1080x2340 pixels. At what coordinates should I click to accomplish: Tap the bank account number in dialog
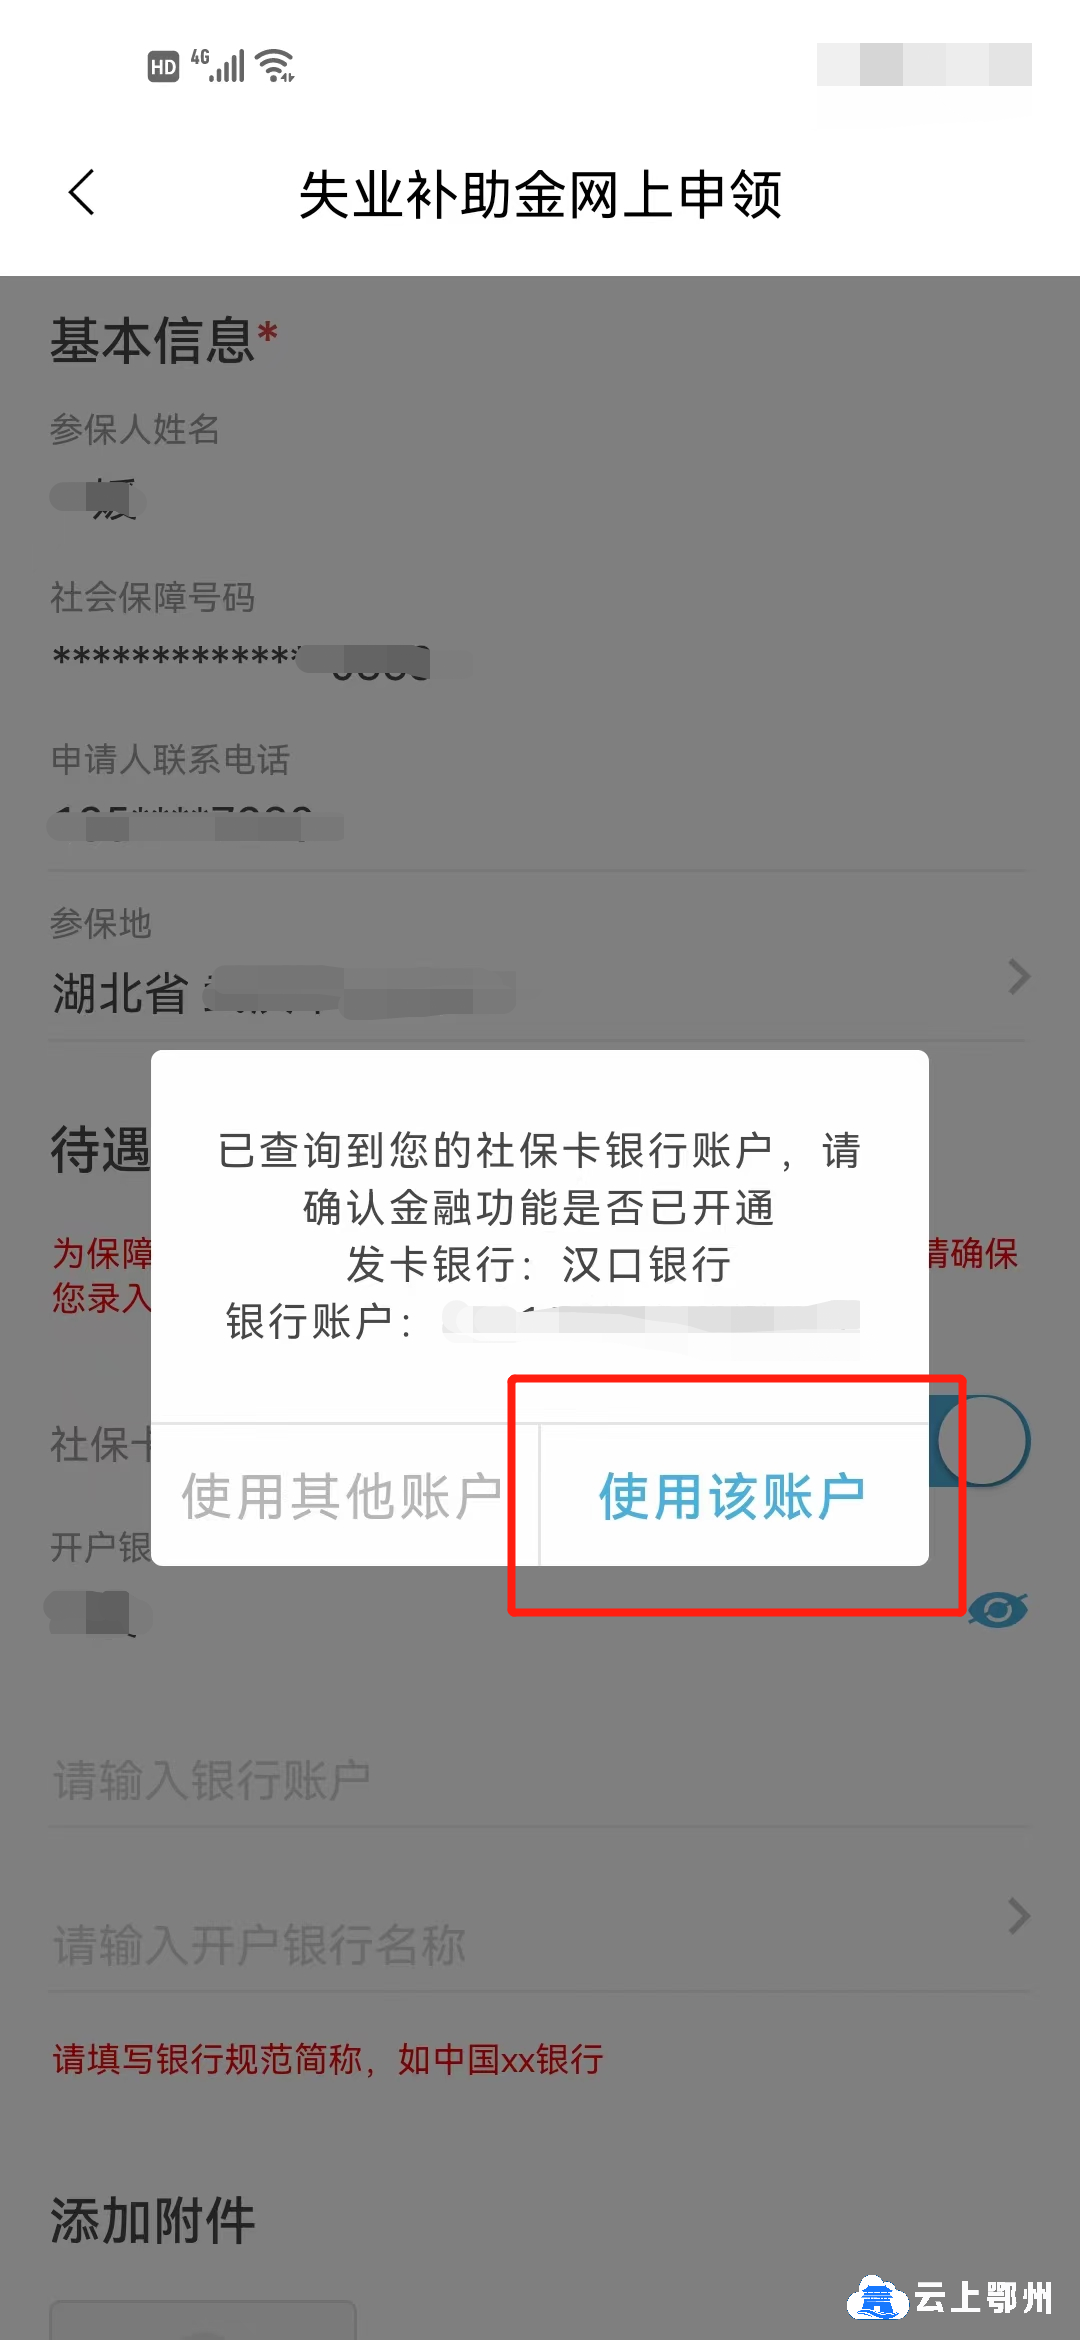(651, 1322)
